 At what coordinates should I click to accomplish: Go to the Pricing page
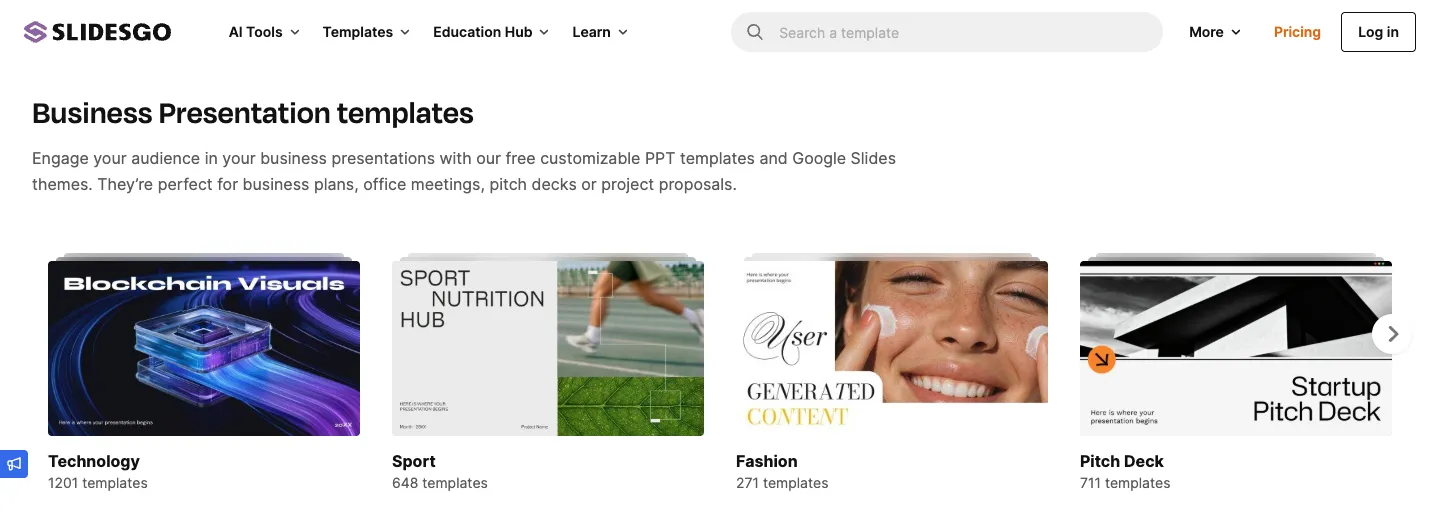[1297, 32]
